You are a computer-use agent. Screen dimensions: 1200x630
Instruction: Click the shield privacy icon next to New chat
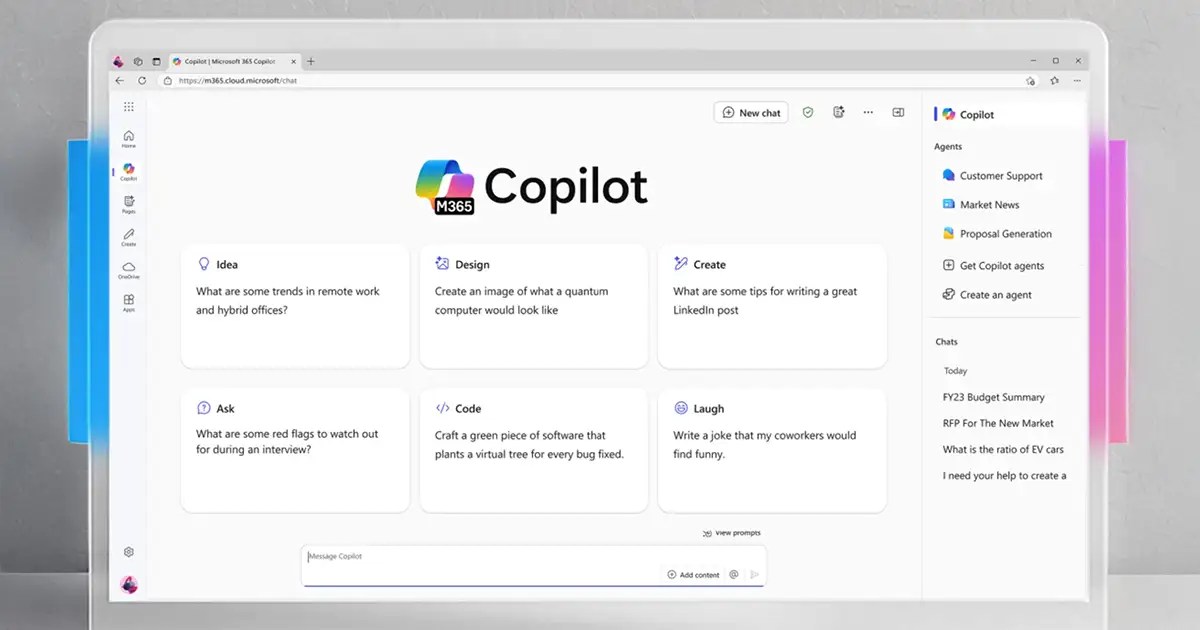(x=808, y=112)
